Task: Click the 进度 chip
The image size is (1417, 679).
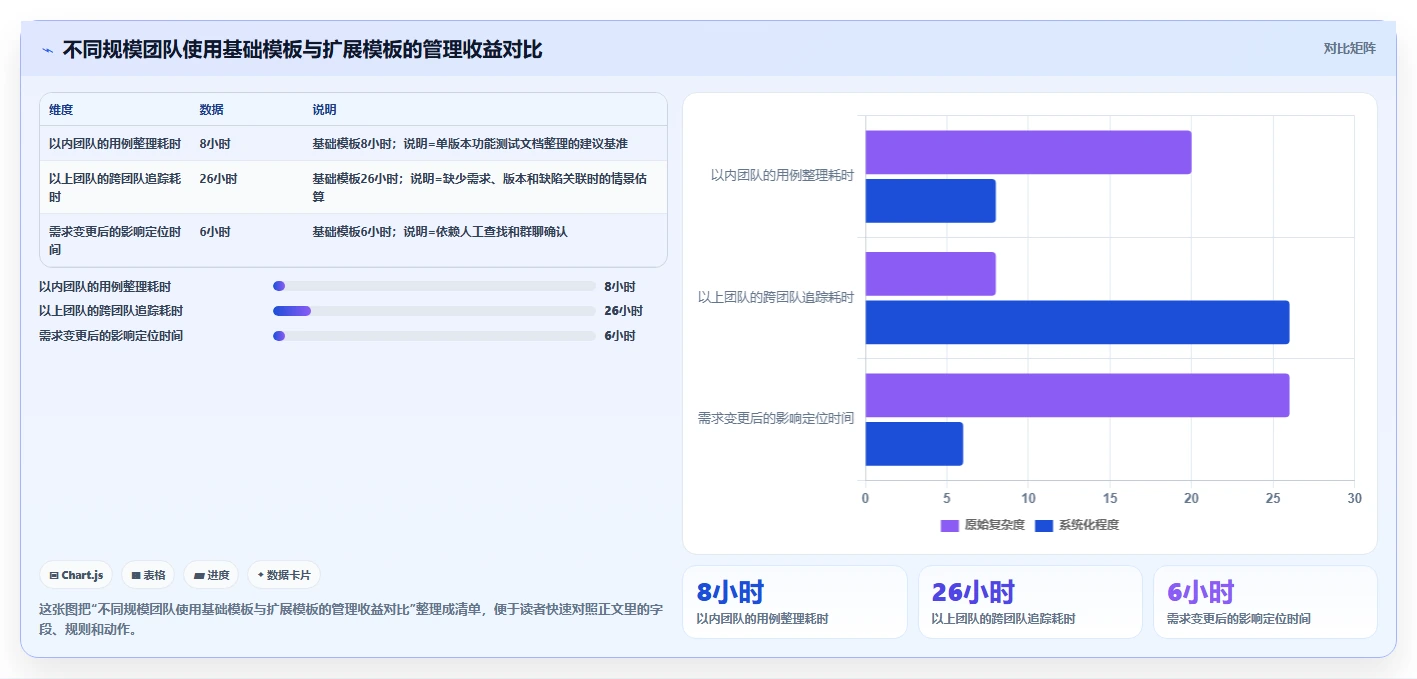Action: click(x=211, y=575)
